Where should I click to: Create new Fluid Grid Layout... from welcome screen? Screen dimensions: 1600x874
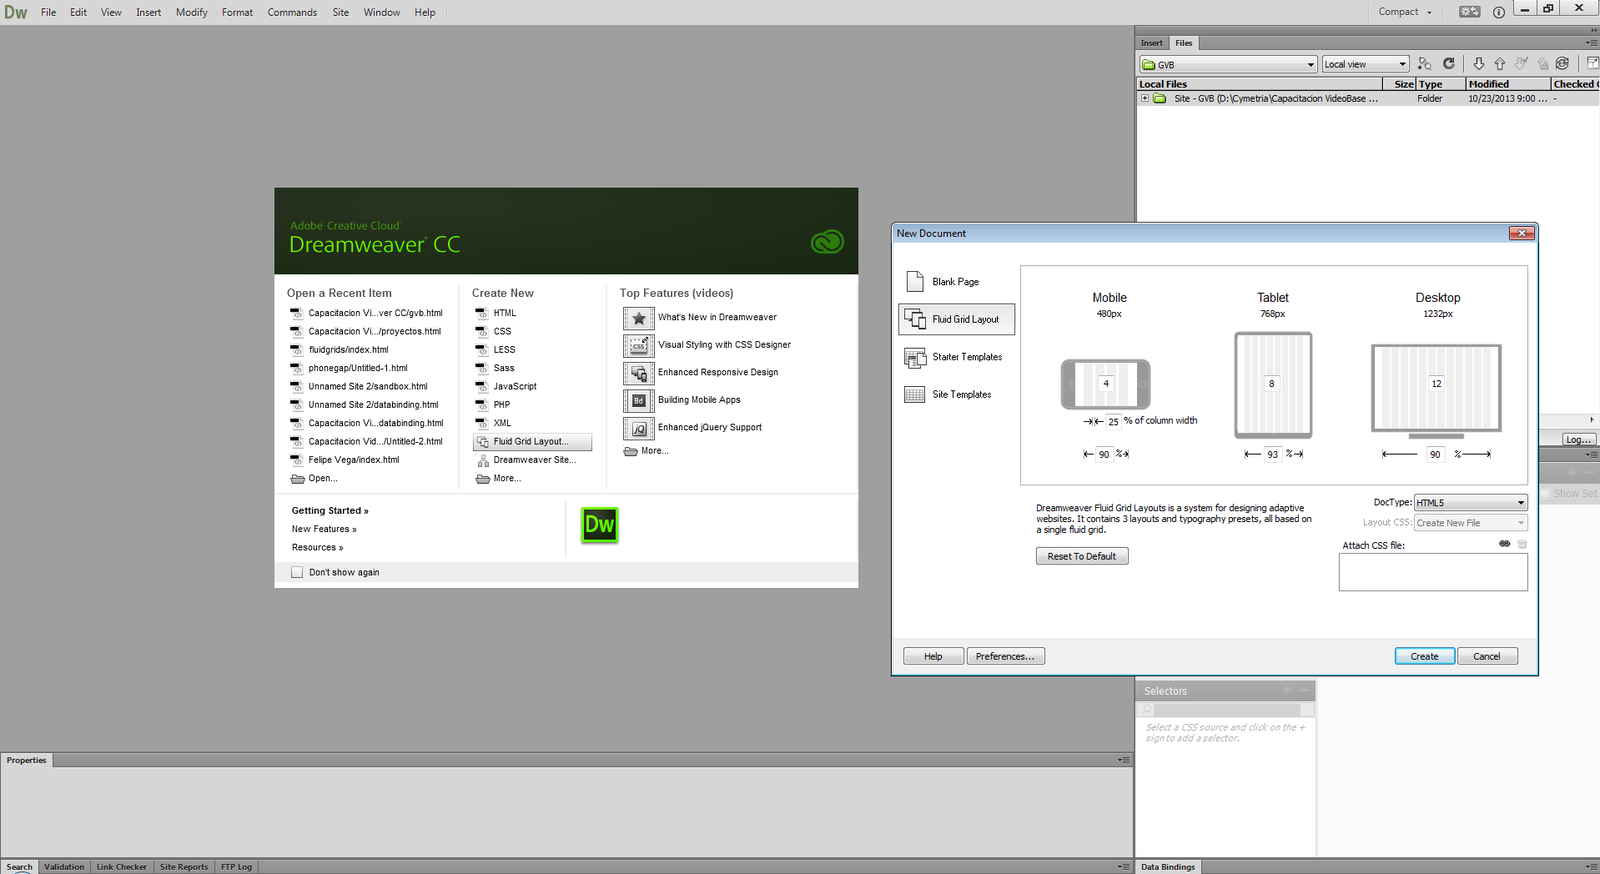532,441
